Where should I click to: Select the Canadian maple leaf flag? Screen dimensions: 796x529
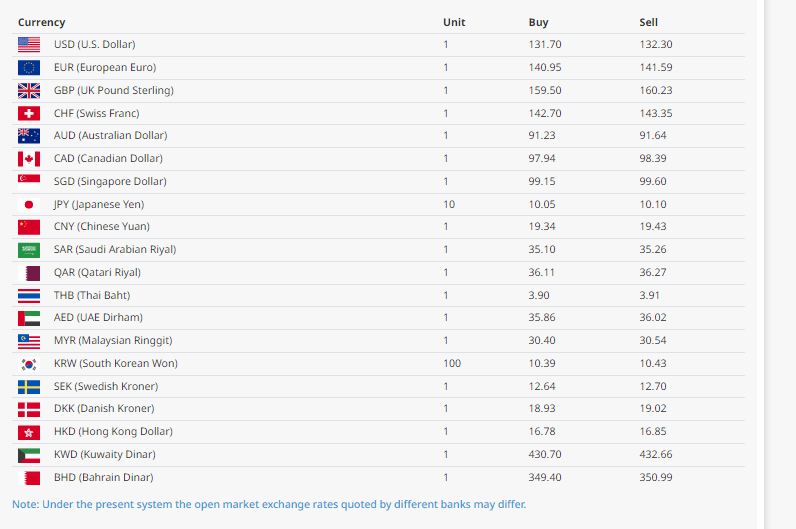click(29, 159)
